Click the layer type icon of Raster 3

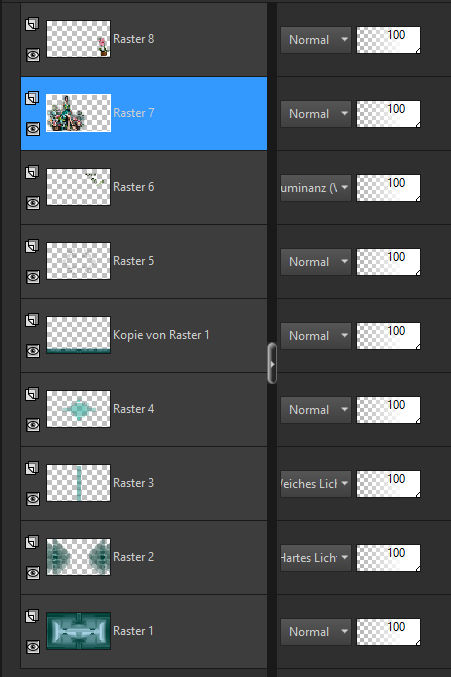click(x=32, y=468)
